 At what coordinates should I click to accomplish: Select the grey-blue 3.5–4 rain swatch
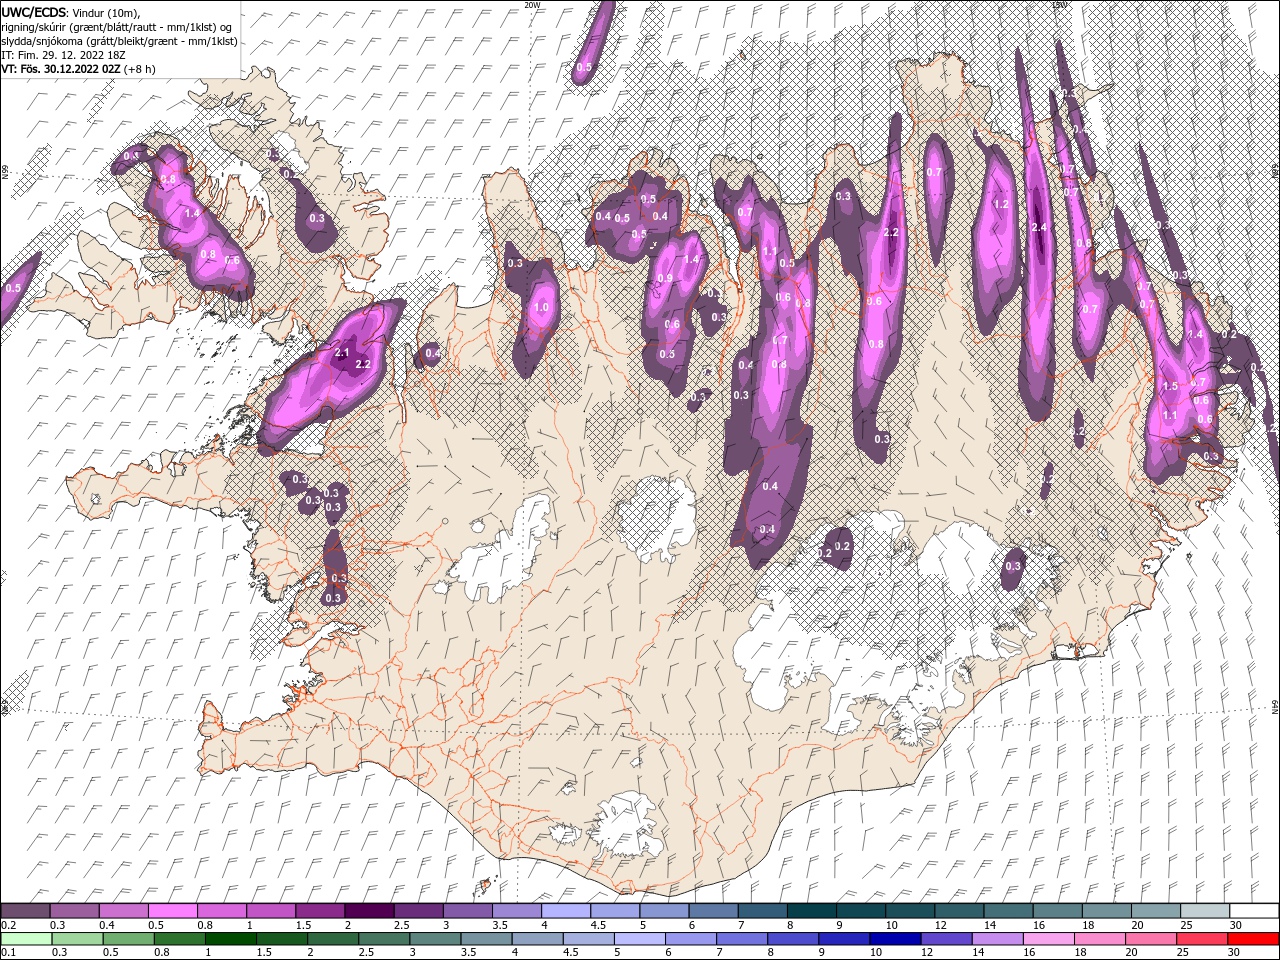[485, 939]
